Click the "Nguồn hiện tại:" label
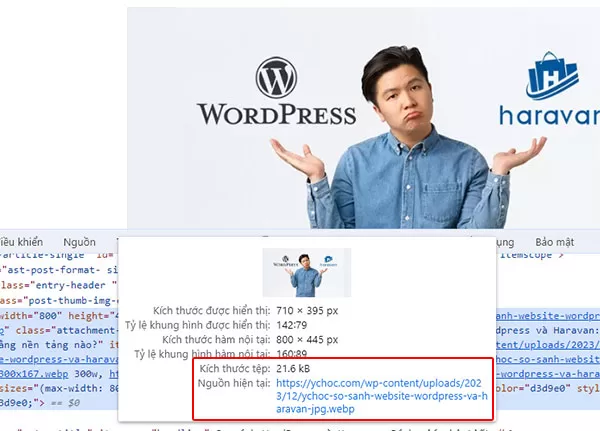This screenshot has height=431, width=600. pyautogui.click(x=234, y=383)
